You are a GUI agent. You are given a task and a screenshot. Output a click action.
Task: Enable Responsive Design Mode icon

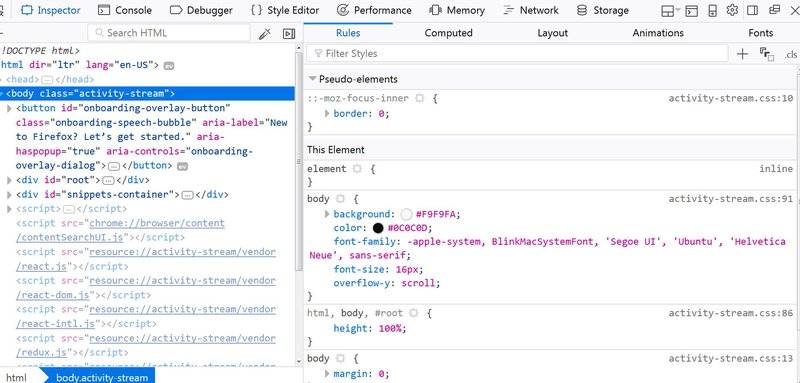(x=713, y=11)
